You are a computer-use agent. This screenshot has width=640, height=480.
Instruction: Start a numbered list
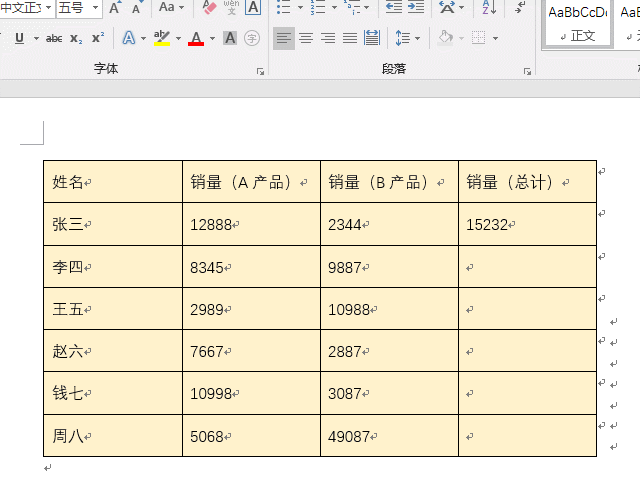click(318, 7)
